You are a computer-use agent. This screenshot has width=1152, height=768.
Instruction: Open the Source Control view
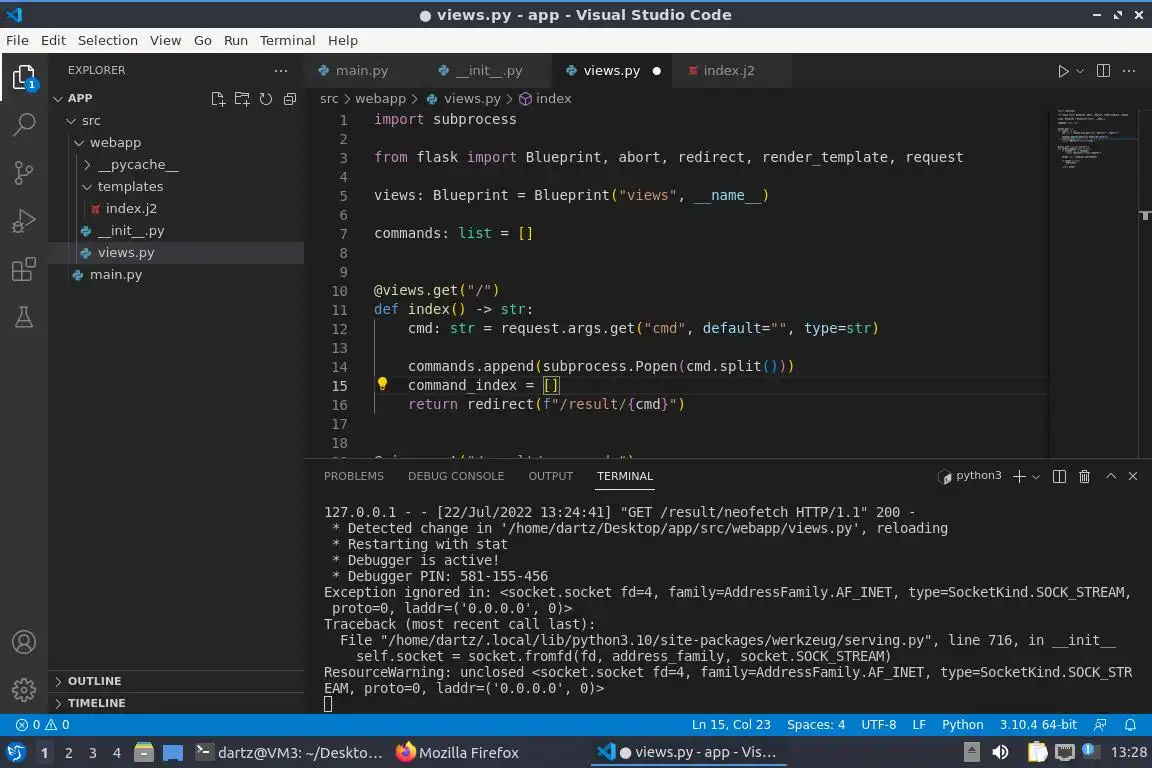click(x=24, y=173)
